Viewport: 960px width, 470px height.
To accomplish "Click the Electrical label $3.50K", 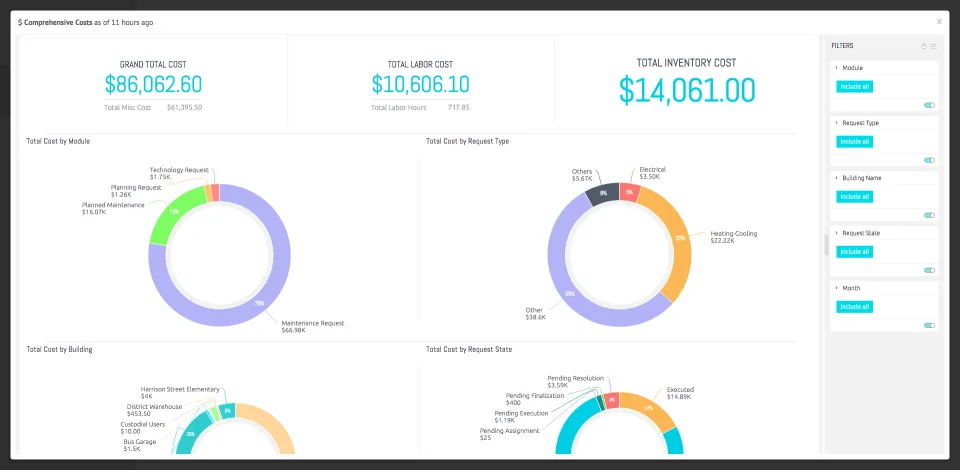I will pyautogui.click(x=652, y=173).
